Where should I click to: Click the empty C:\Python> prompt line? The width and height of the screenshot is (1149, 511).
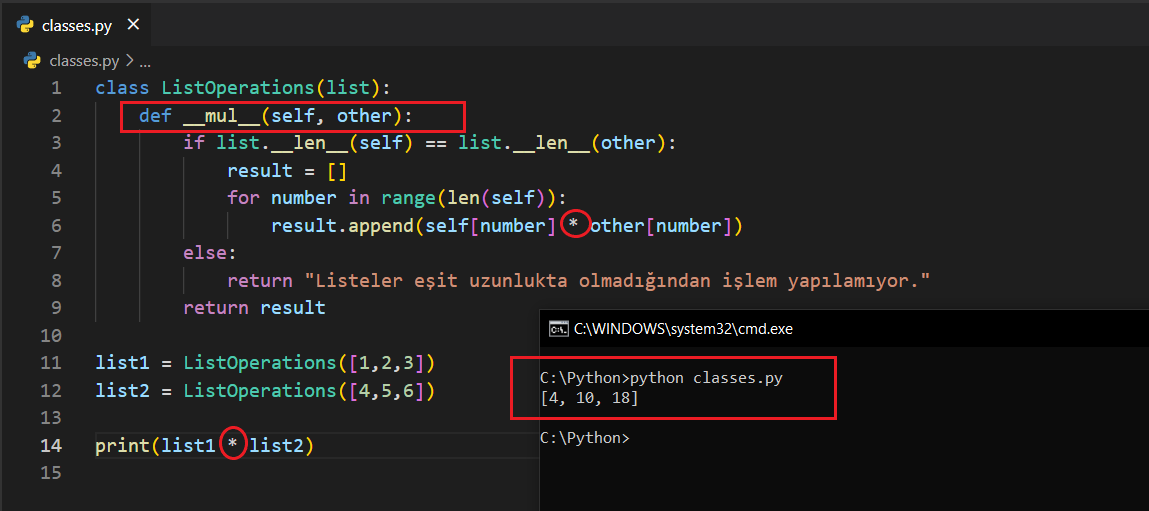click(x=585, y=438)
